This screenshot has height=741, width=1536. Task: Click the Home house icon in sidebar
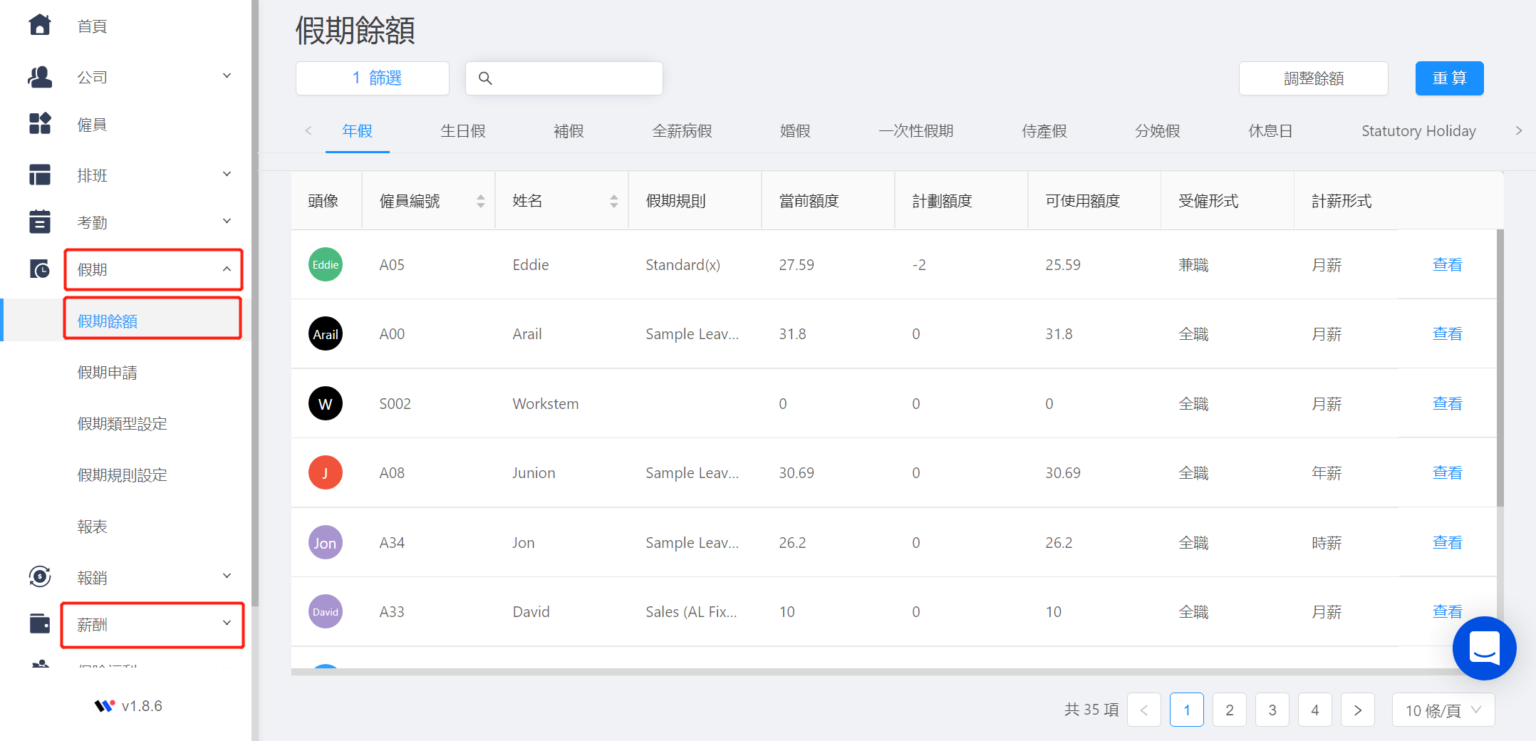[x=39, y=25]
